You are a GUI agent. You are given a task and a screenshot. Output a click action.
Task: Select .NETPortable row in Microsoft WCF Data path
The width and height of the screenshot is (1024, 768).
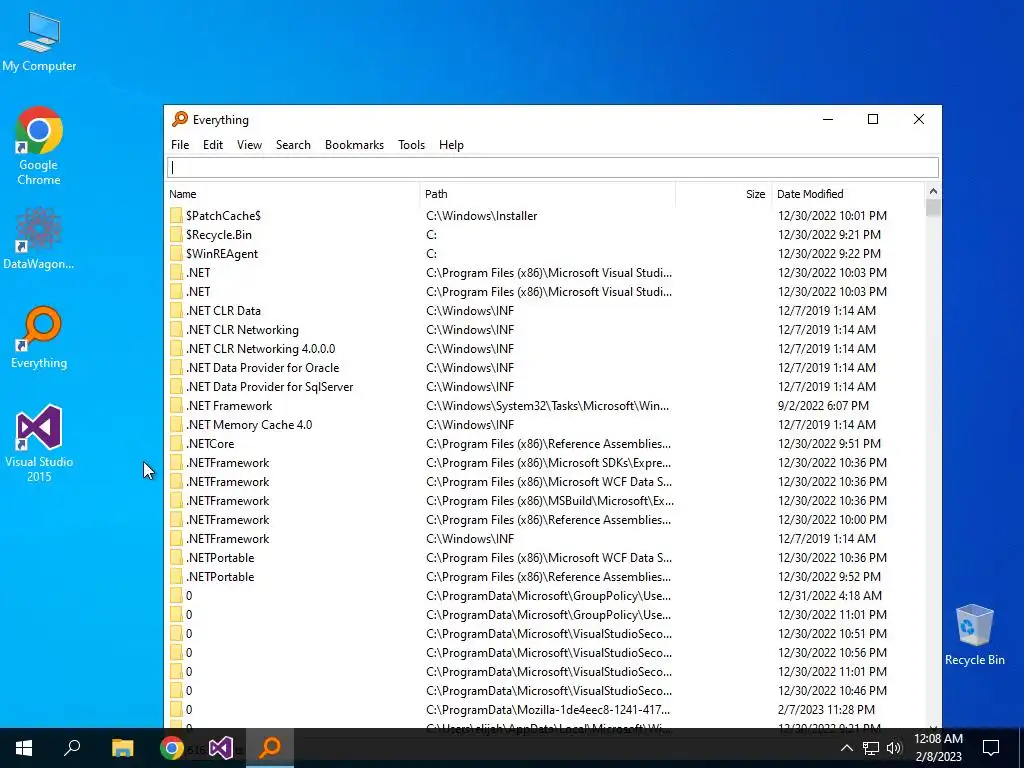click(545, 558)
